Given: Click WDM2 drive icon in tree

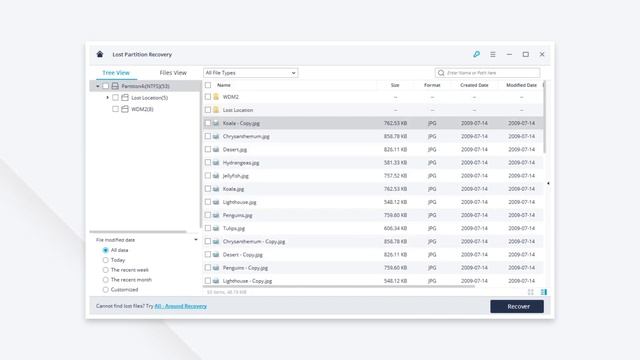Looking at the screenshot, I should click(125, 109).
